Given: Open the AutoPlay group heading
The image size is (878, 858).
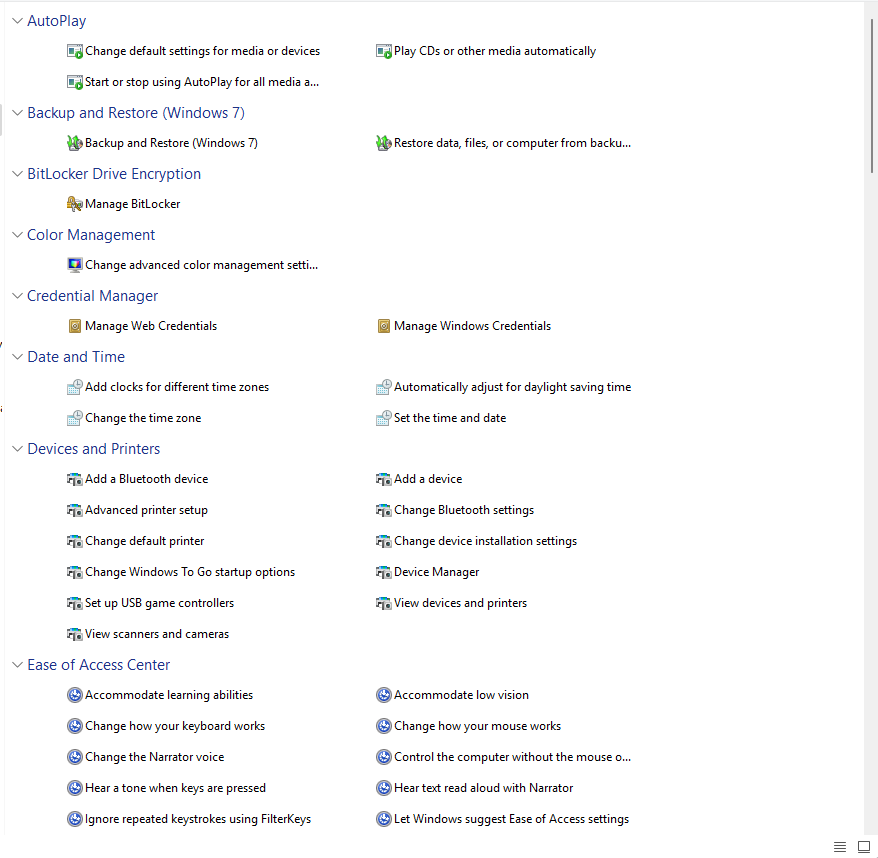Looking at the screenshot, I should [57, 21].
